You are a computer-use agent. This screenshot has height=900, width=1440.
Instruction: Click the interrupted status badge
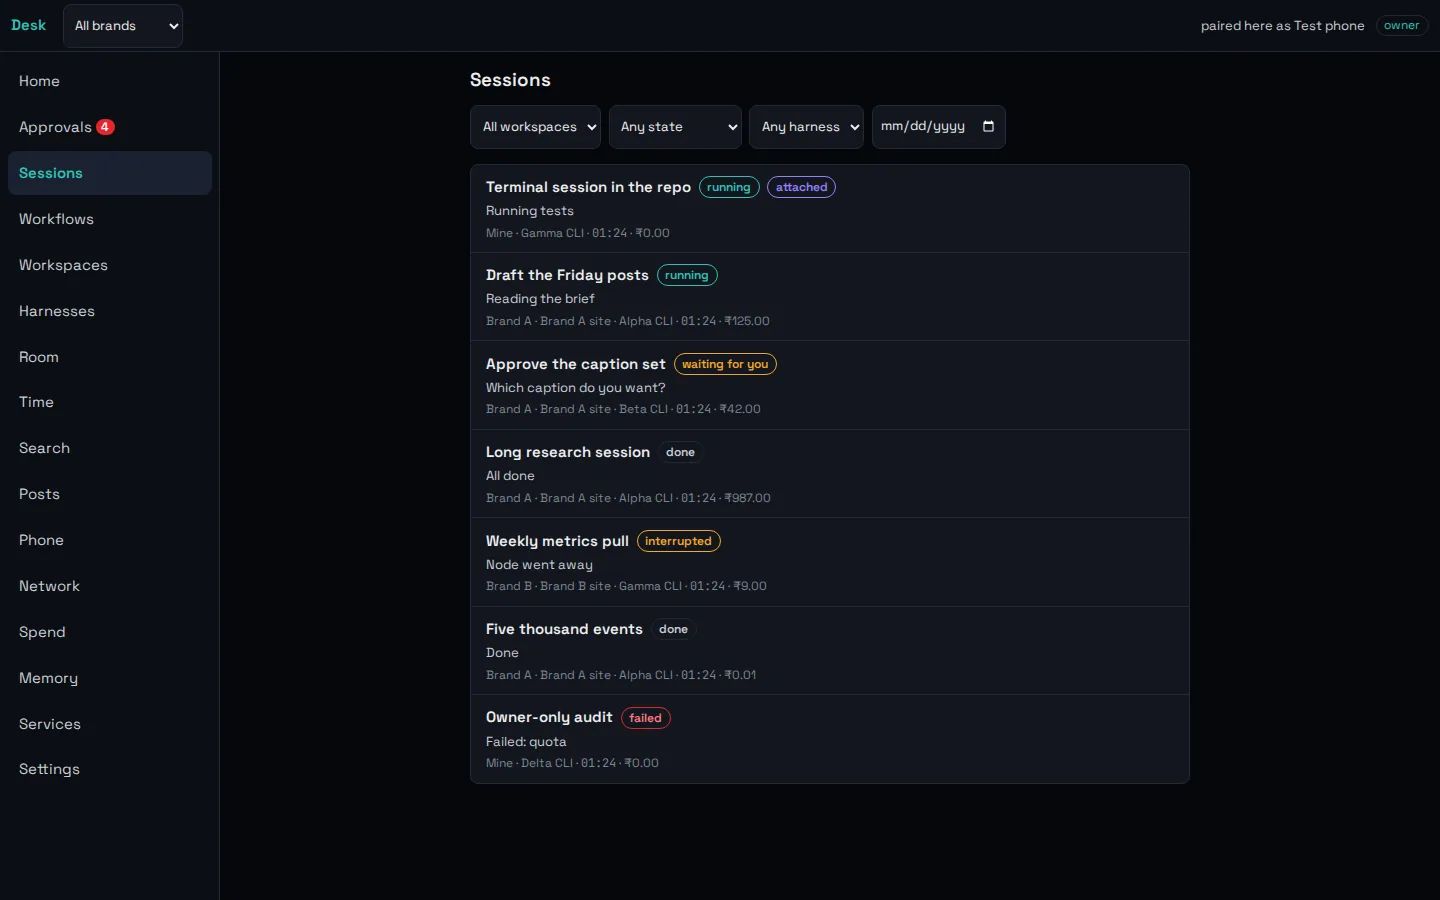point(678,541)
